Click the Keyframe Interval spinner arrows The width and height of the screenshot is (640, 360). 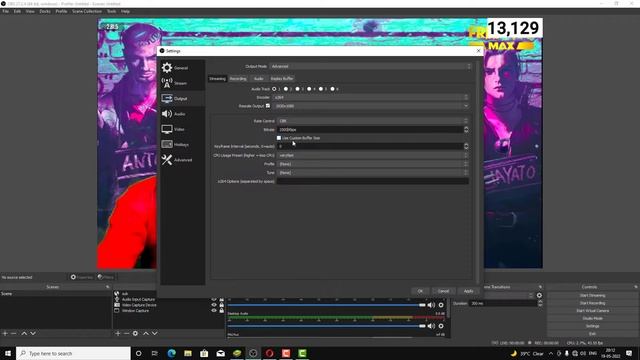[x=466, y=146]
